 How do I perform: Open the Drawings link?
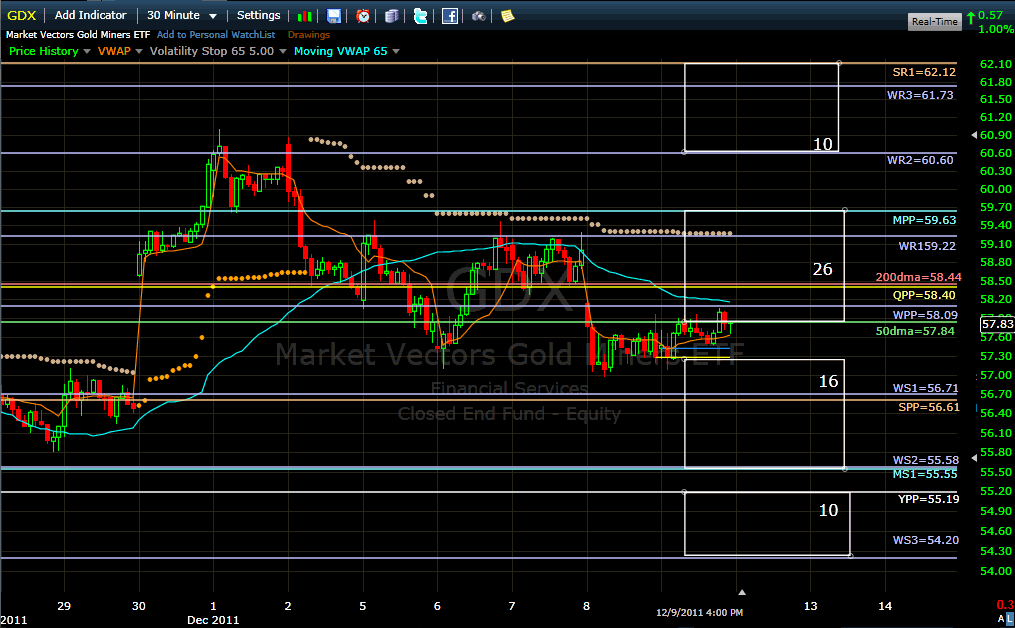click(x=309, y=35)
